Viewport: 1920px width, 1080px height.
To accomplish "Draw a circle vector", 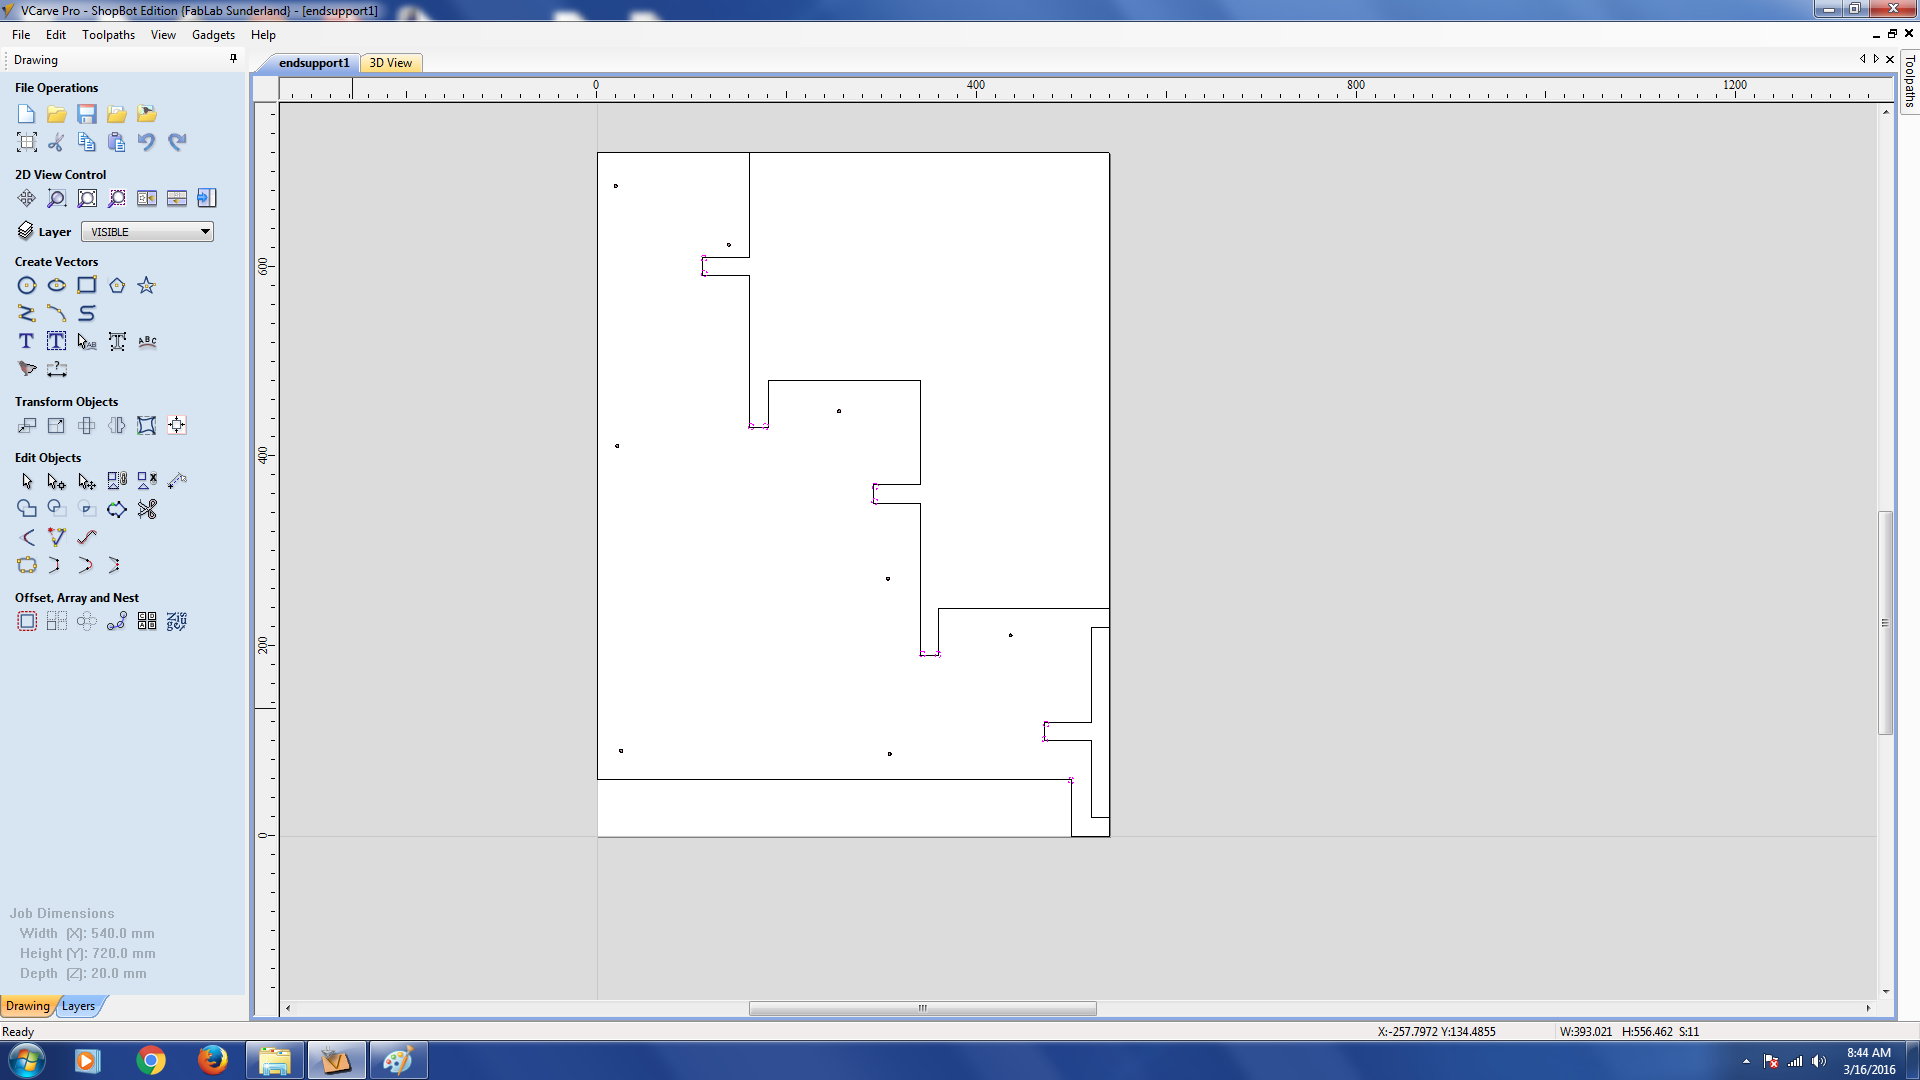I will (x=27, y=285).
